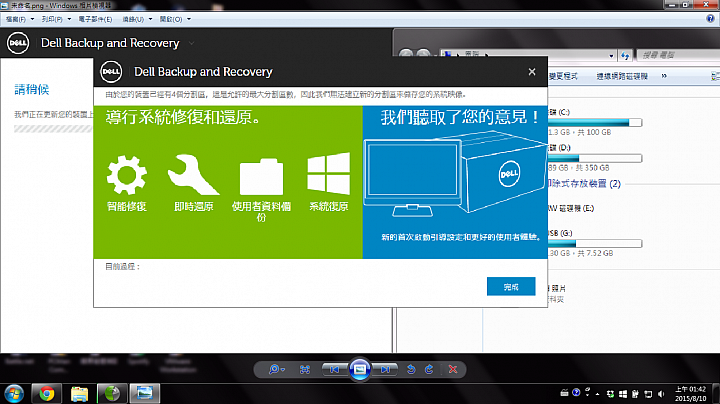Image resolution: width=720 pixels, height=404 pixels.
Task: Click the network monitor tray icon
Action: pyautogui.click(x=648, y=394)
